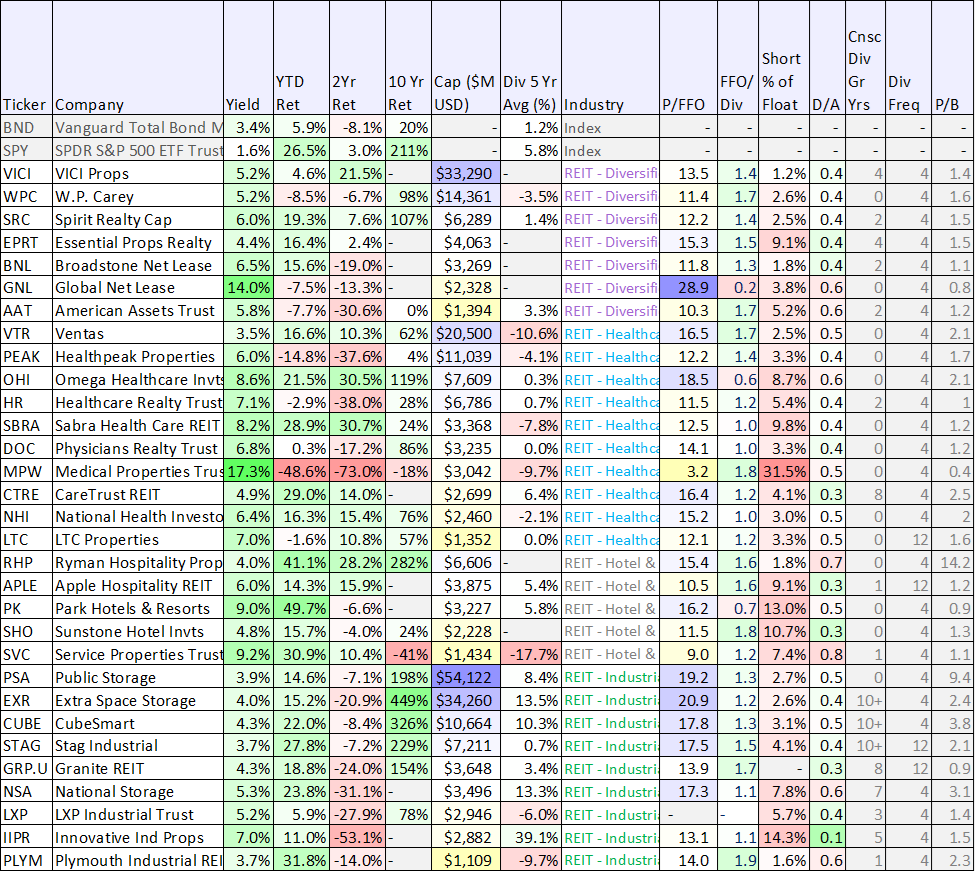The width and height of the screenshot is (975, 872).
Task: Select the Stag Industrial company cell
Action: pyautogui.click(x=138, y=746)
